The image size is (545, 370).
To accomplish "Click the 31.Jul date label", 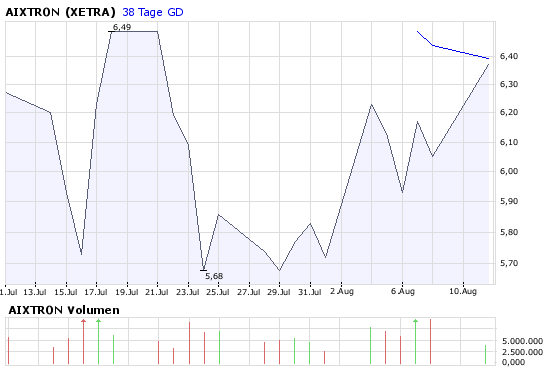I will coord(310,292).
